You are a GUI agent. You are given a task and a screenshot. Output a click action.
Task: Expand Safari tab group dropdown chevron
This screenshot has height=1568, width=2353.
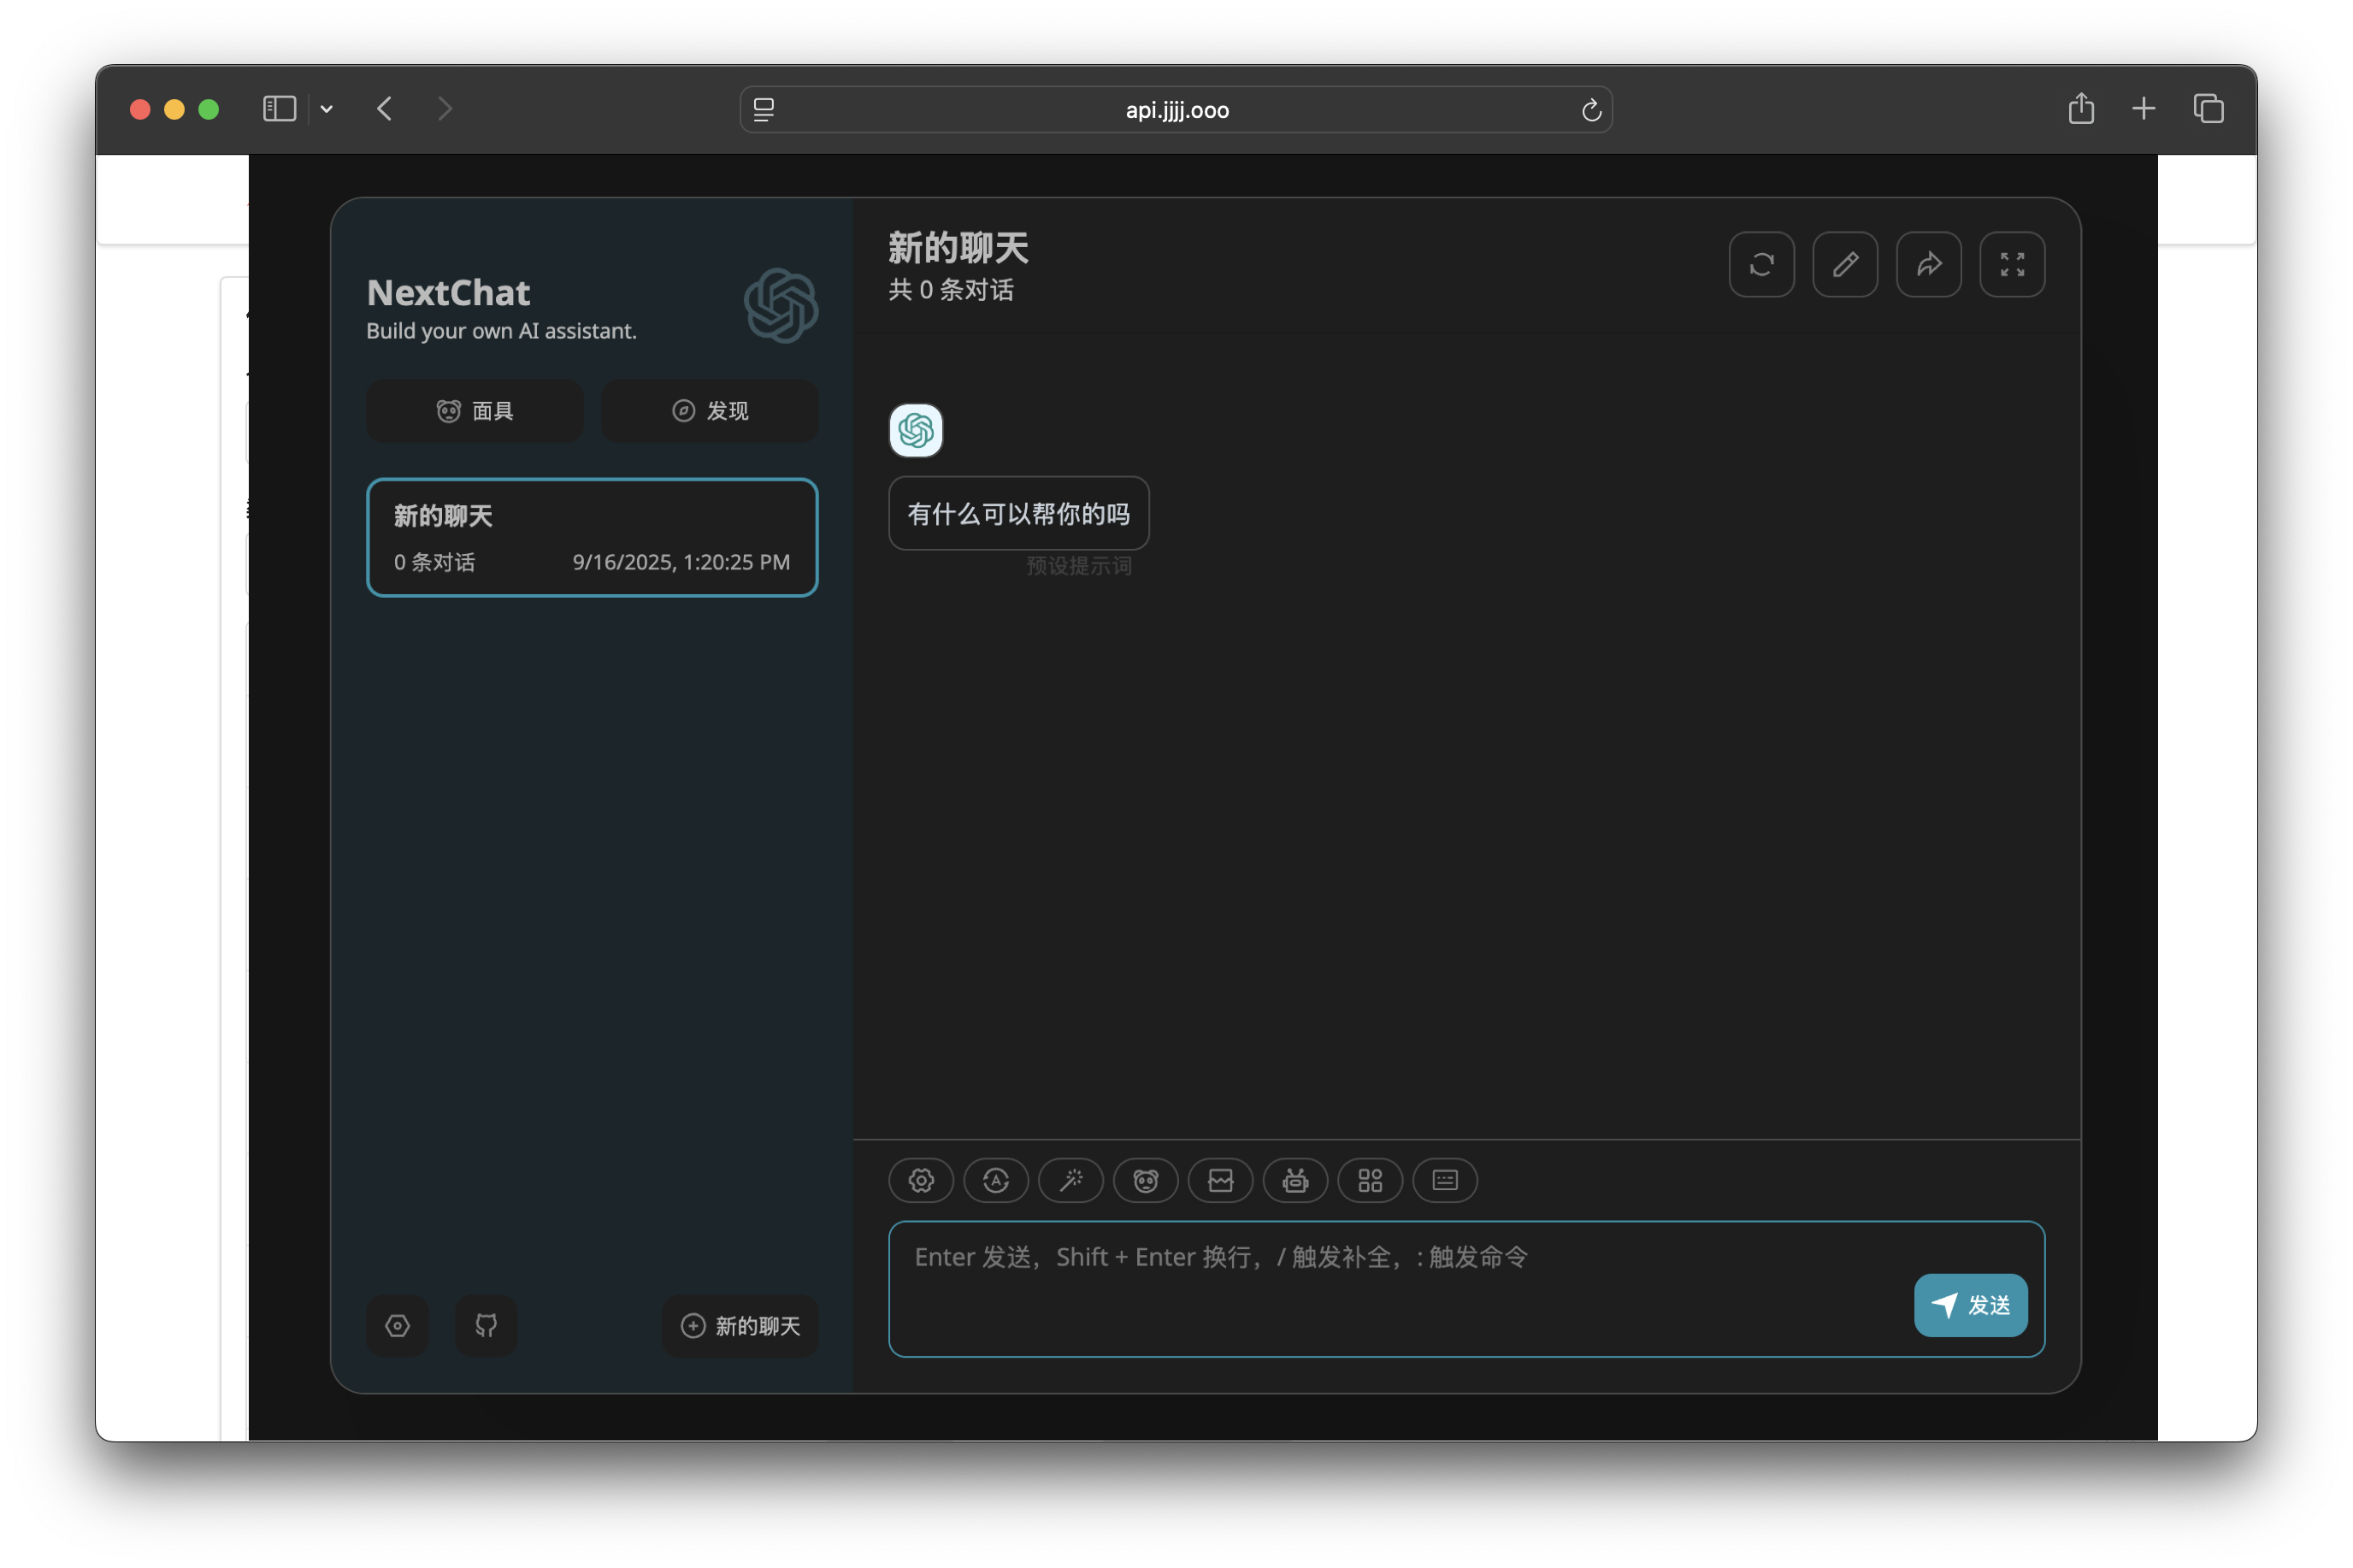pyautogui.click(x=326, y=109)
